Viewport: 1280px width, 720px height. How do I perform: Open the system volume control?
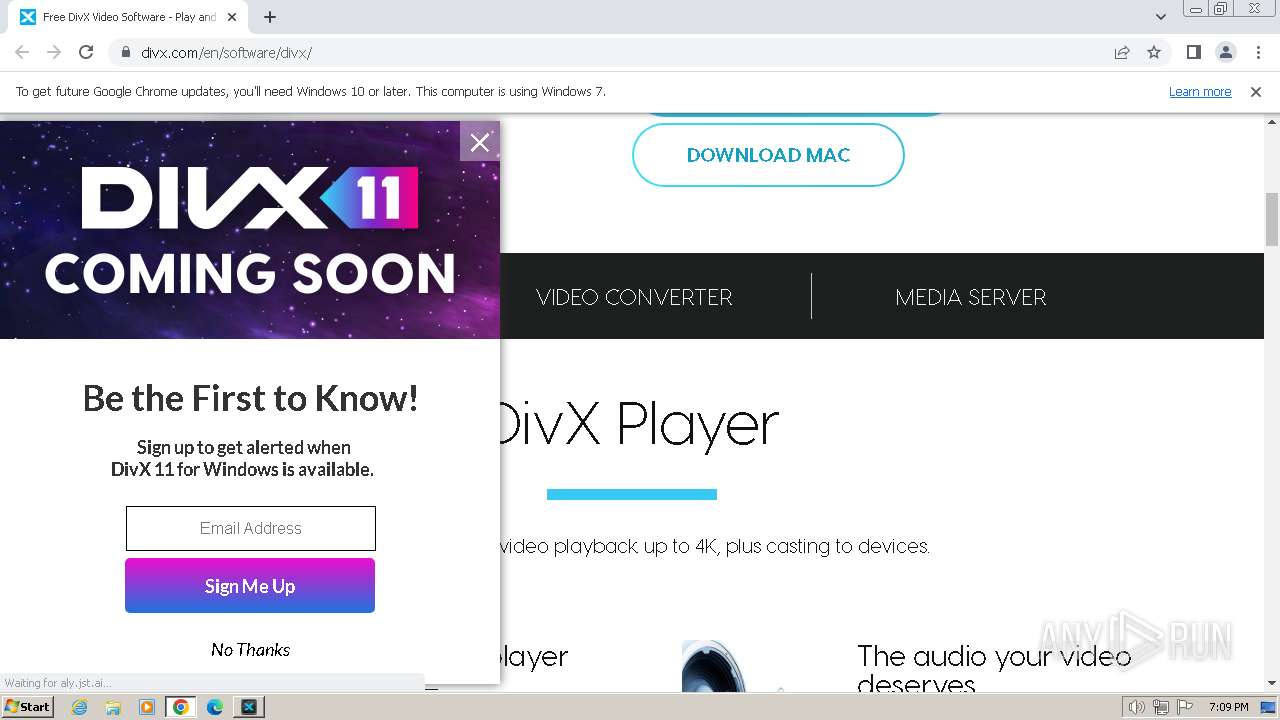1138,707
